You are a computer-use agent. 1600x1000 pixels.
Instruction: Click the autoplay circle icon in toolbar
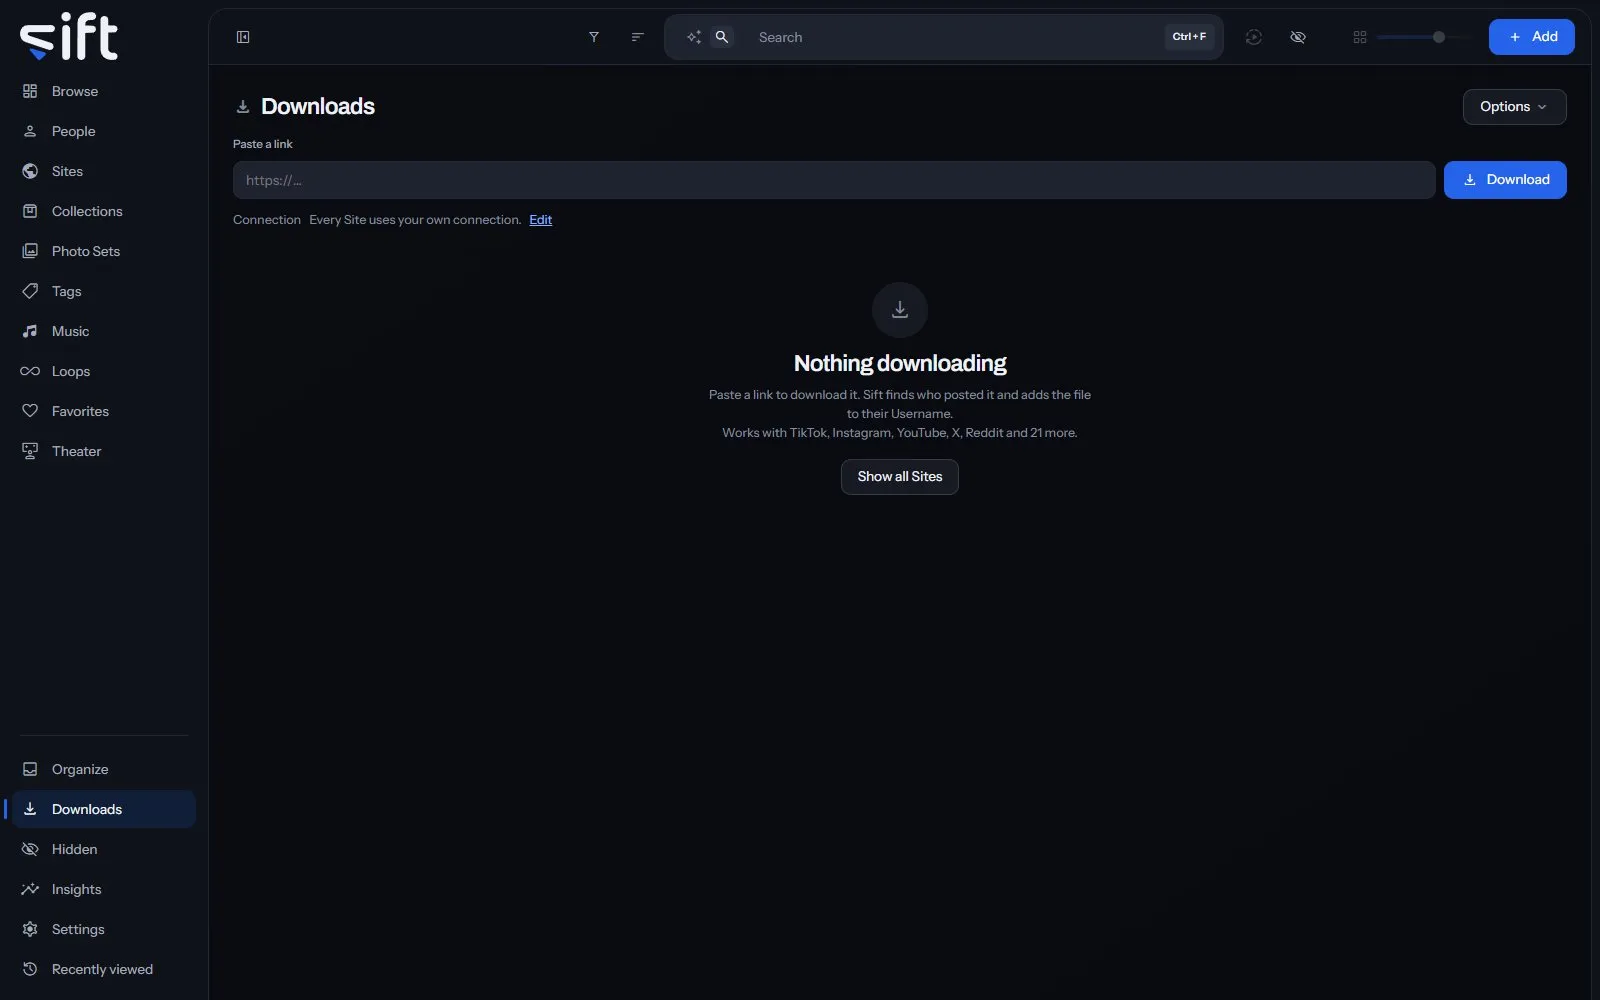point(1254,37)
